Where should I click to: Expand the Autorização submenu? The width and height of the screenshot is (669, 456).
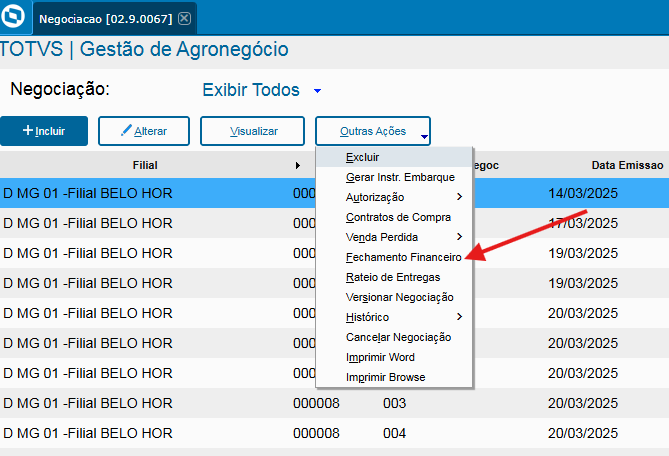point(394,197)
